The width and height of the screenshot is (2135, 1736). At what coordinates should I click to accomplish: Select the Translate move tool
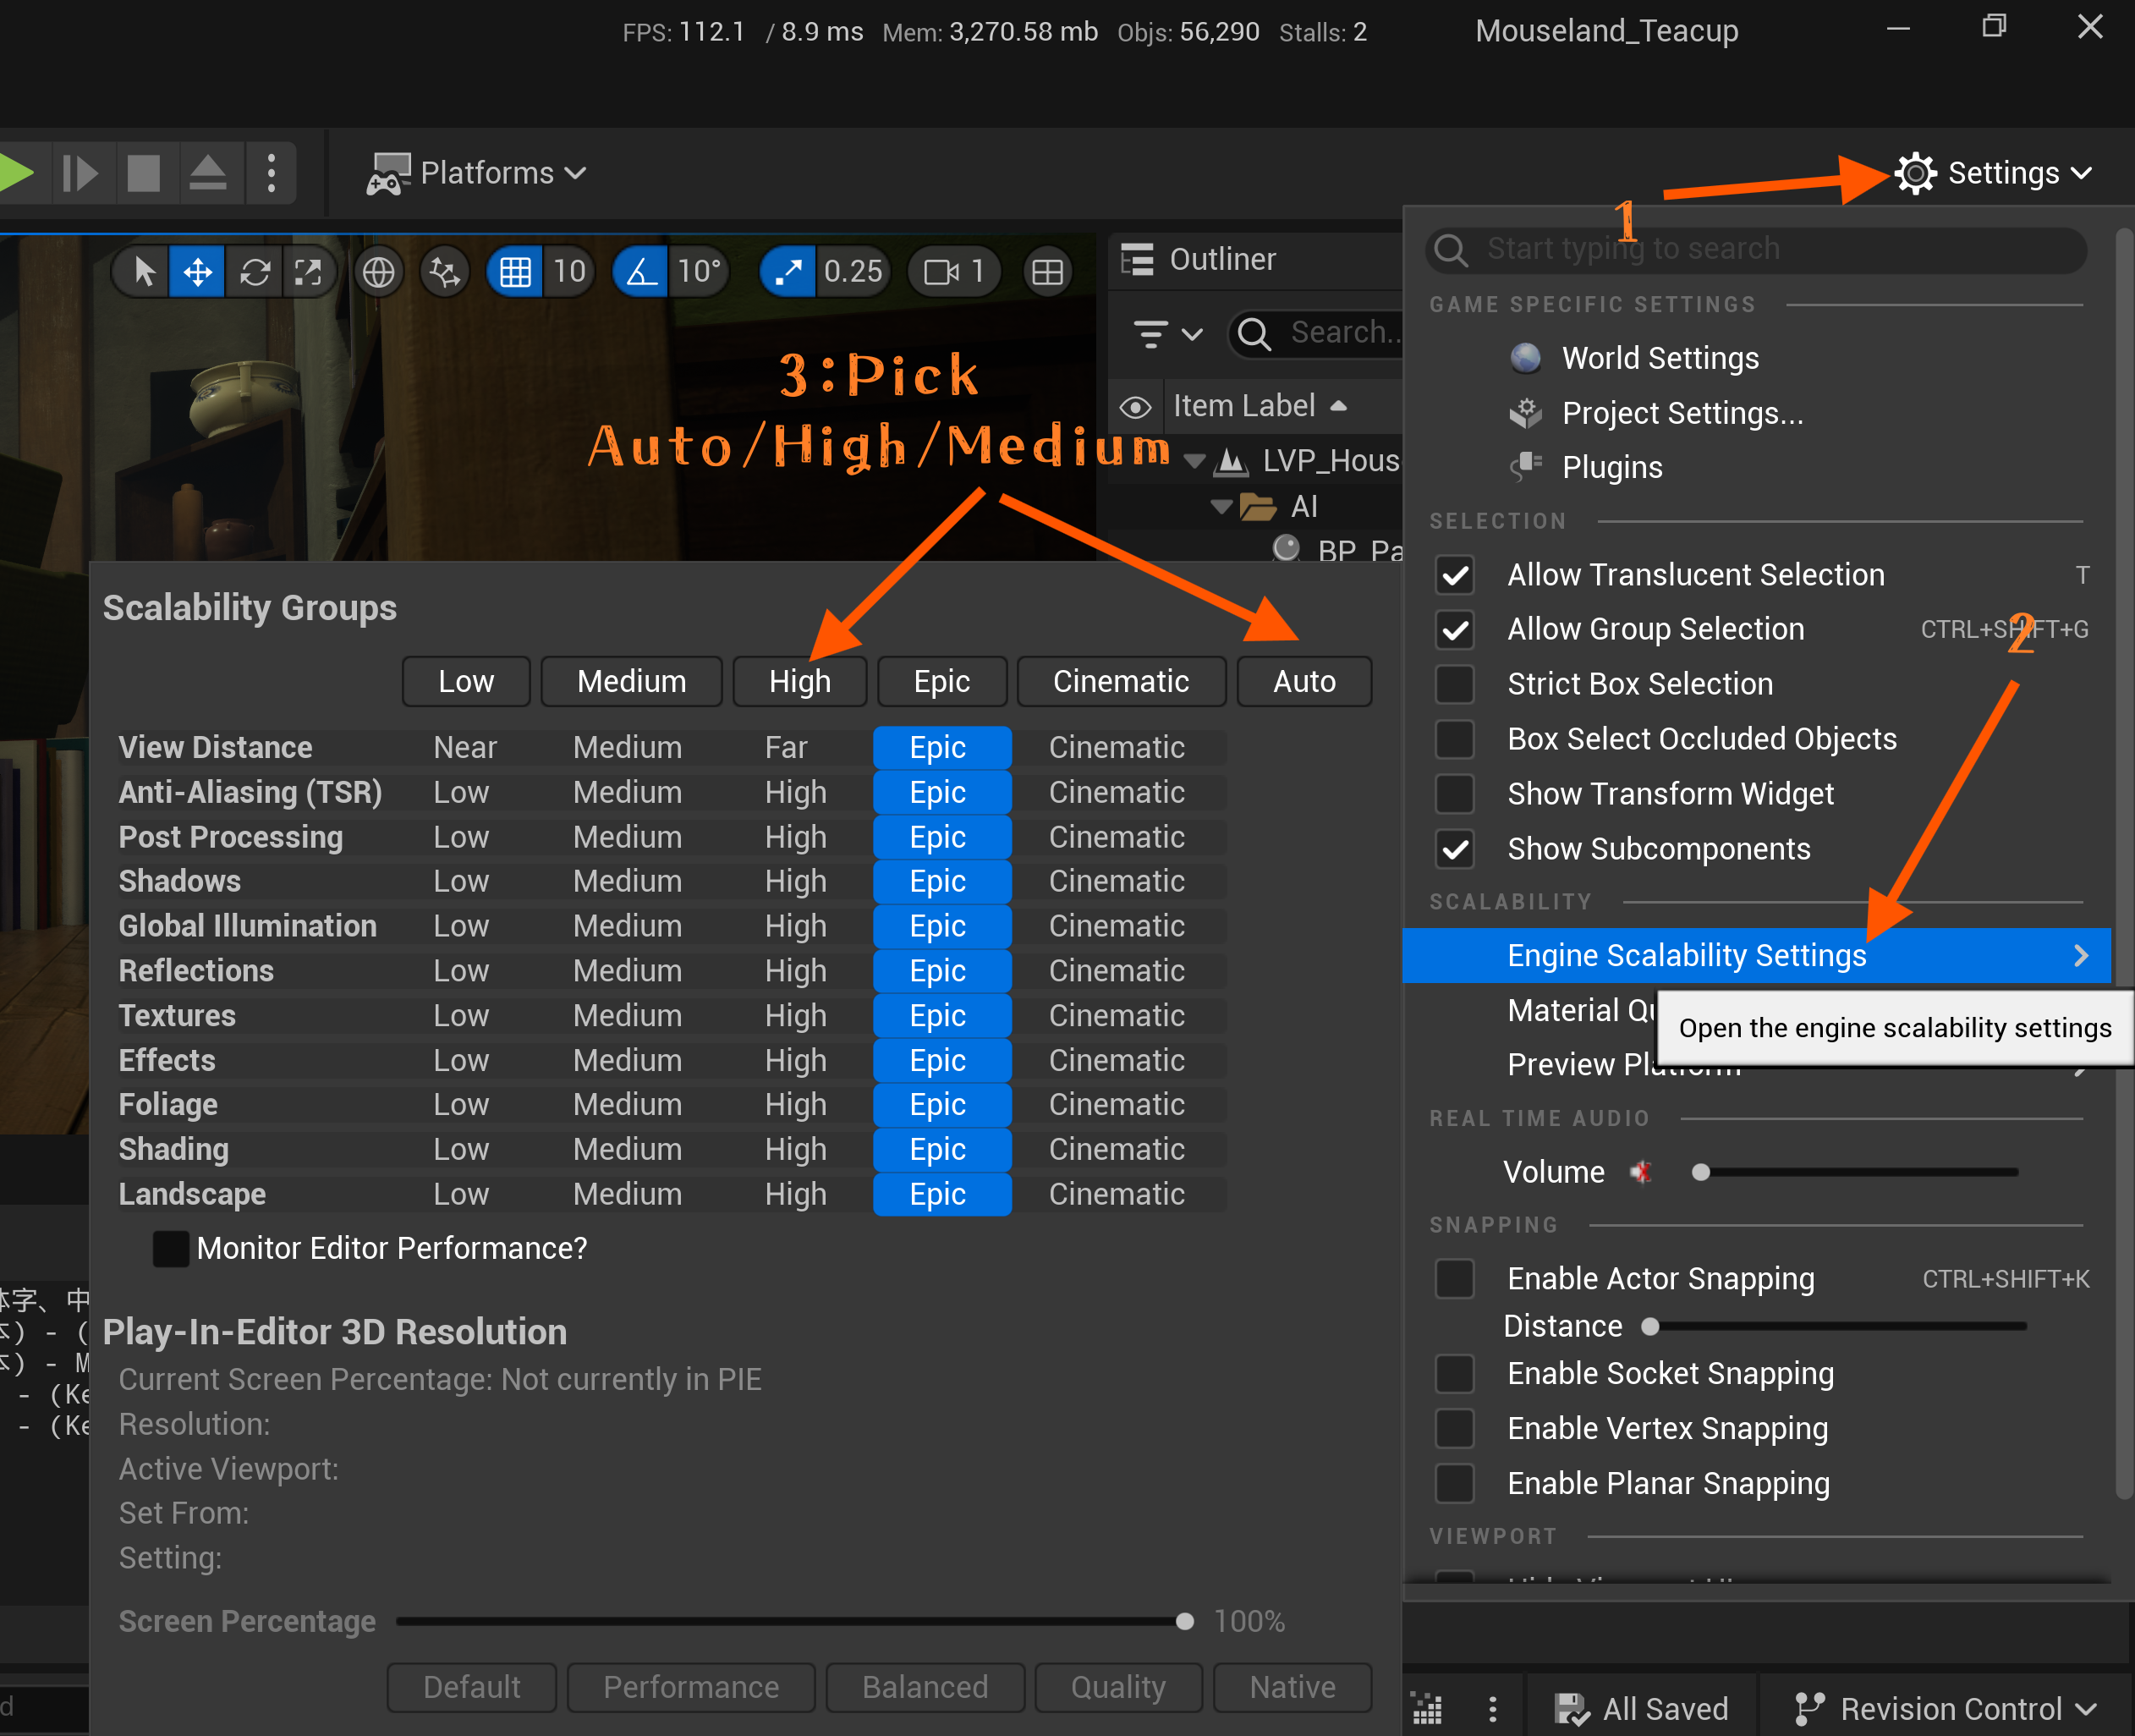[197, 271]
